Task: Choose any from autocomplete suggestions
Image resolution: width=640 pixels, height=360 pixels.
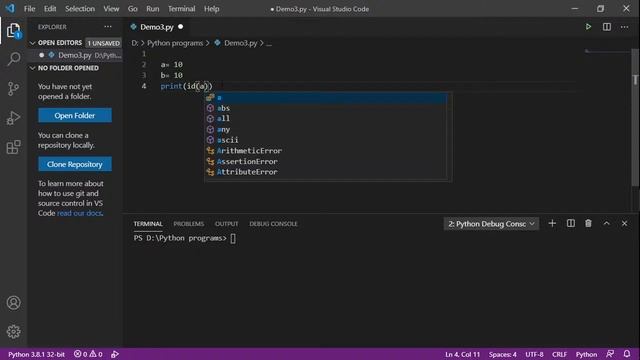Action: pyautogui.click(x=326, y=129)
